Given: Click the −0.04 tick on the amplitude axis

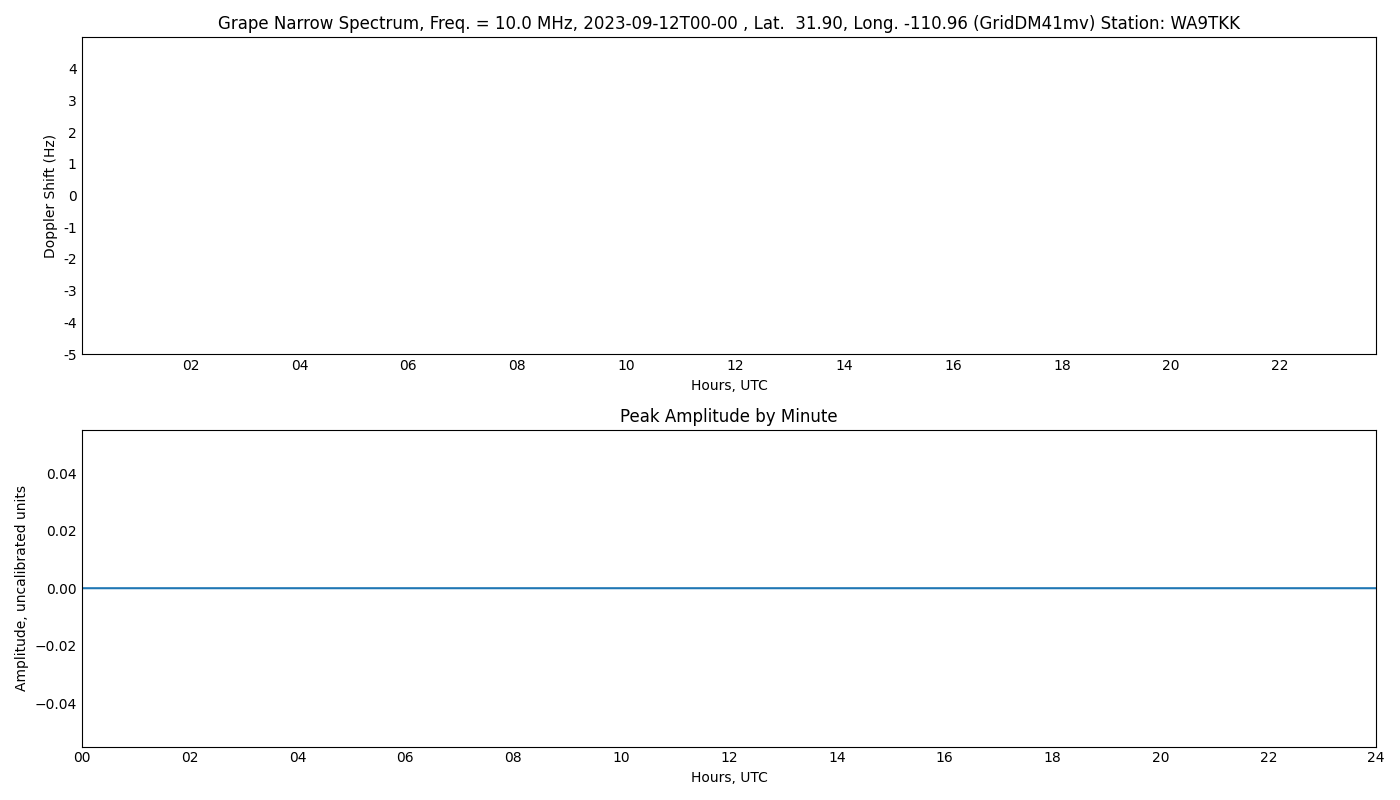Looking at the screenshot, I should point(56,706).
